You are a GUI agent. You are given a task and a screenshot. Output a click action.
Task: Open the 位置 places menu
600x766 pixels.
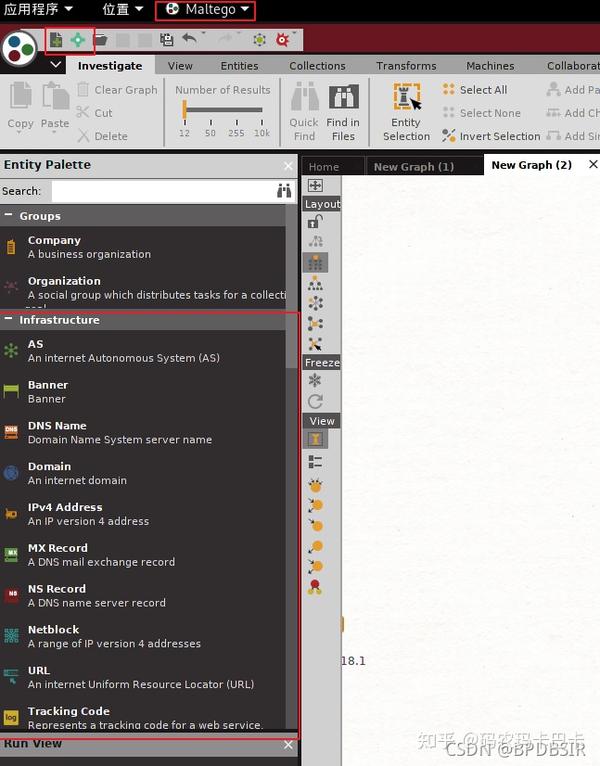[123, 9]
